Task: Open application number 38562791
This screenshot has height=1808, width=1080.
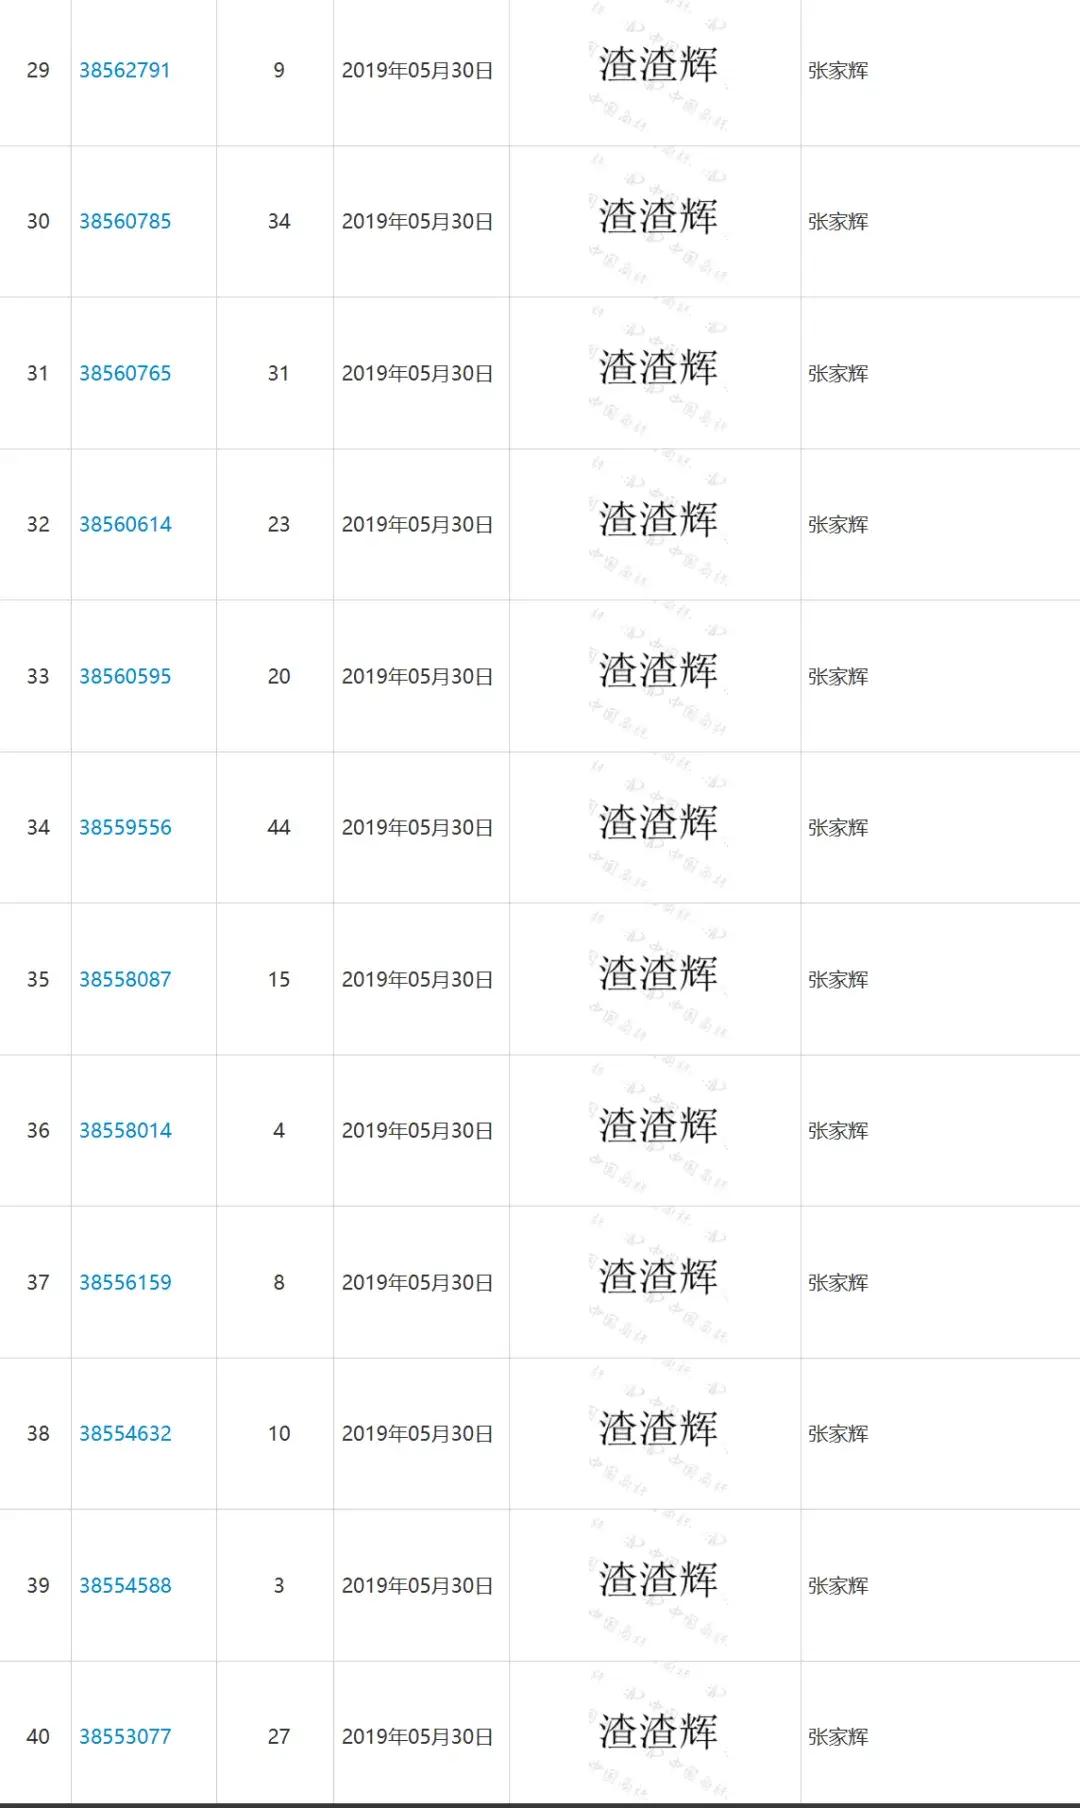Action: coord(125,70)
